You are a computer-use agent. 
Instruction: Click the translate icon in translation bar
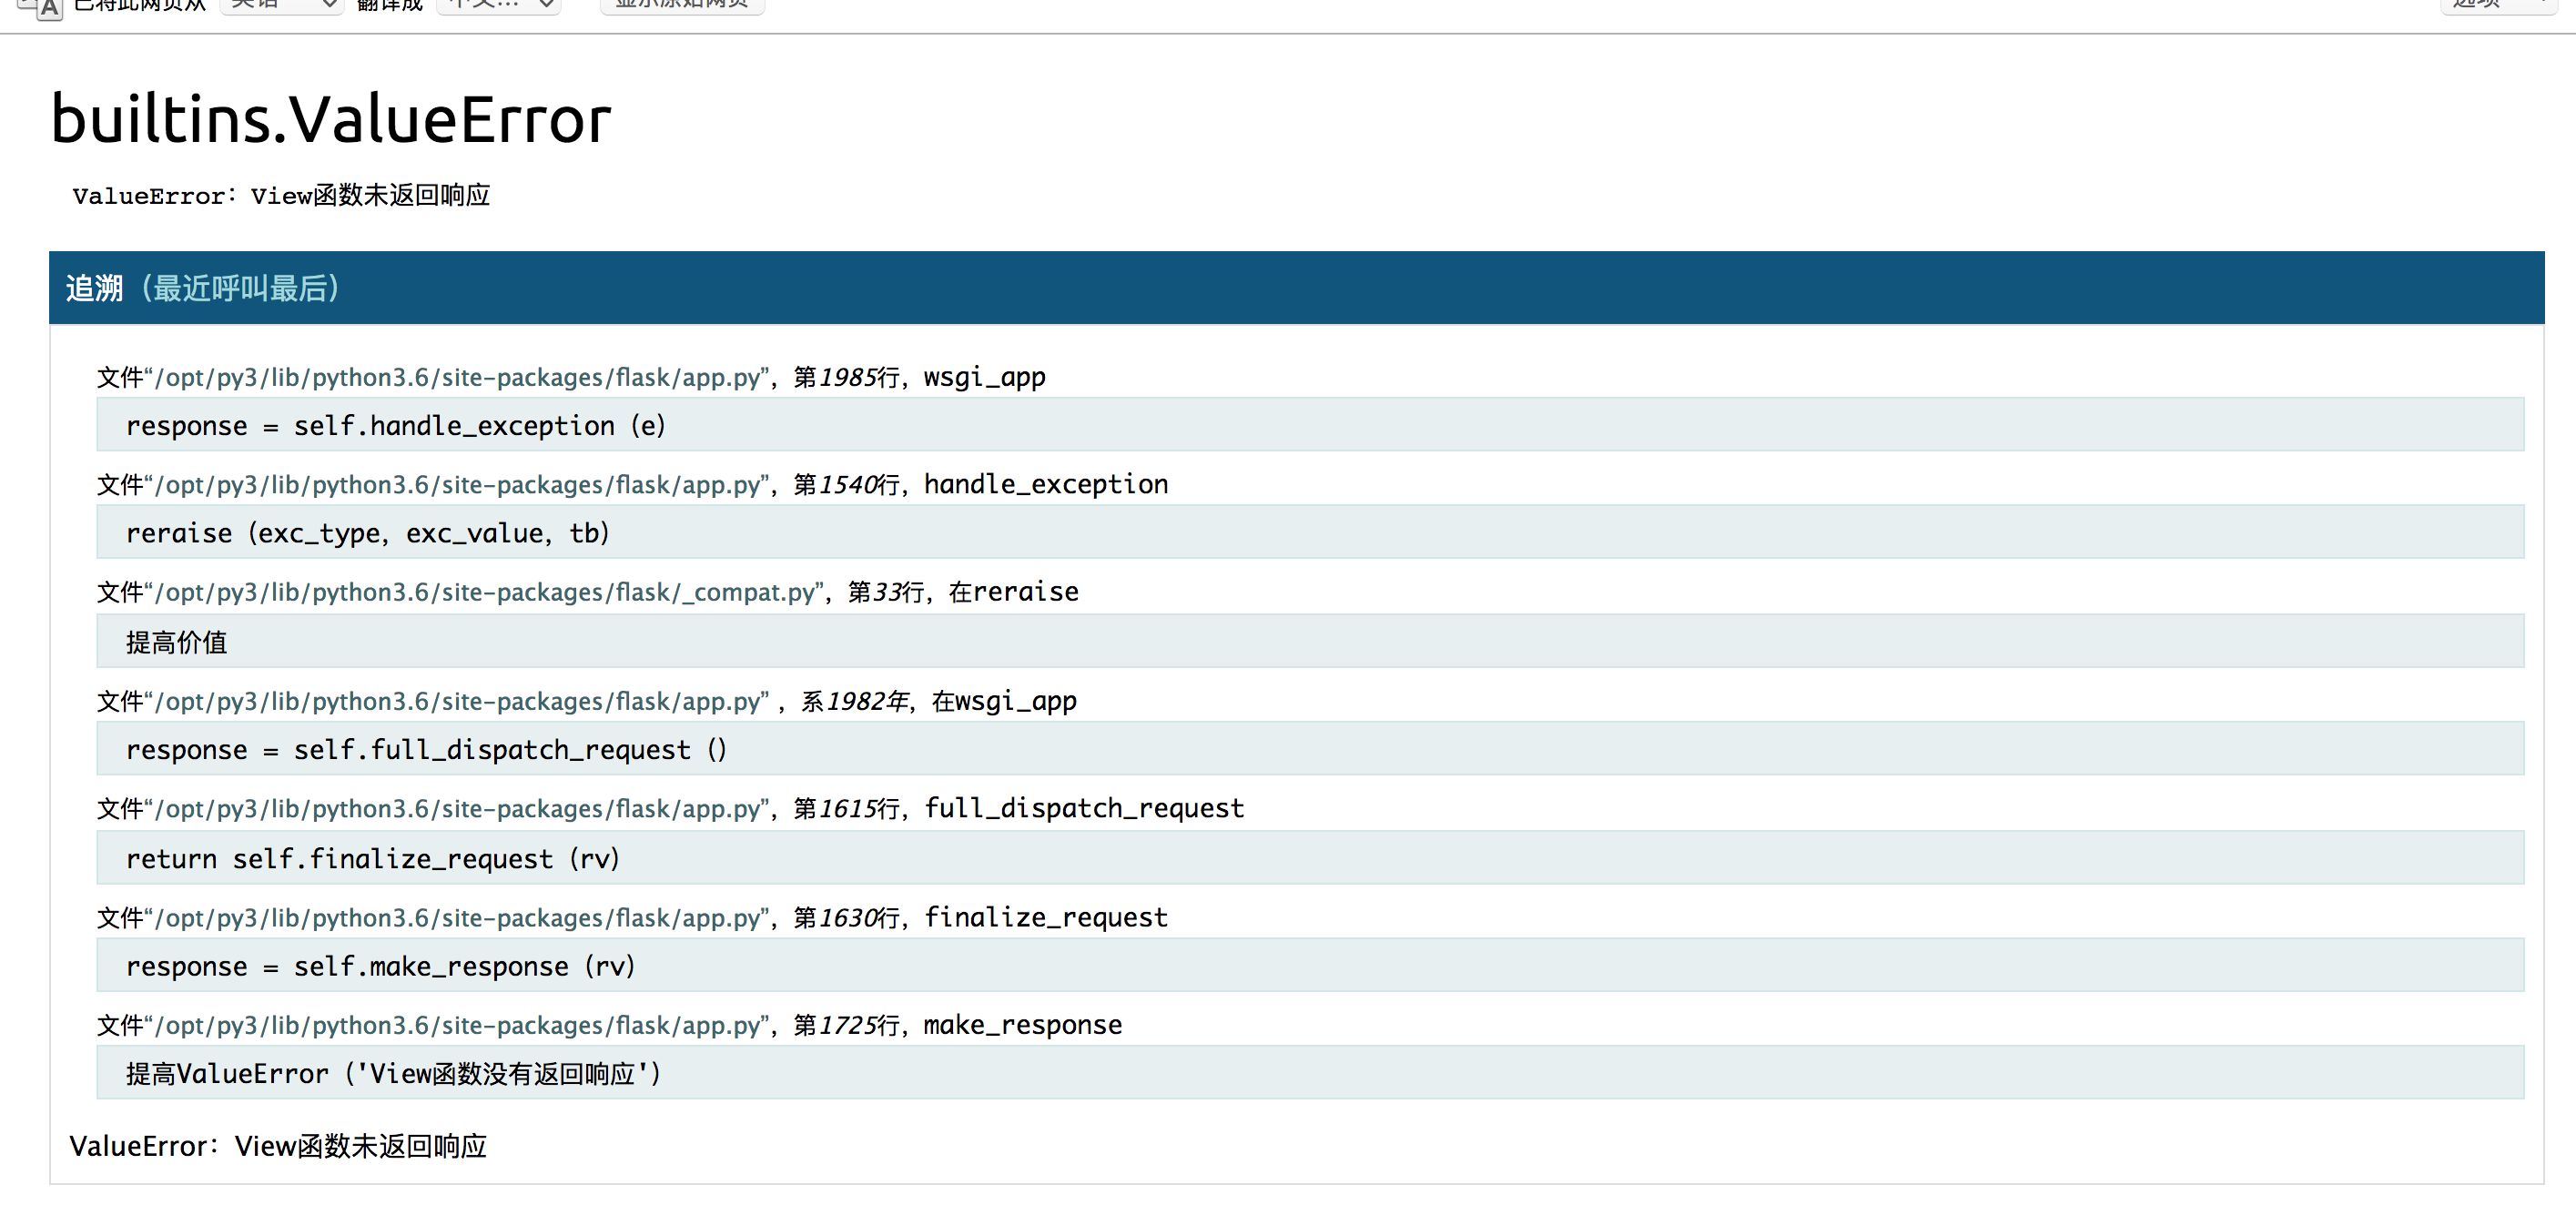tap(41, 7)
